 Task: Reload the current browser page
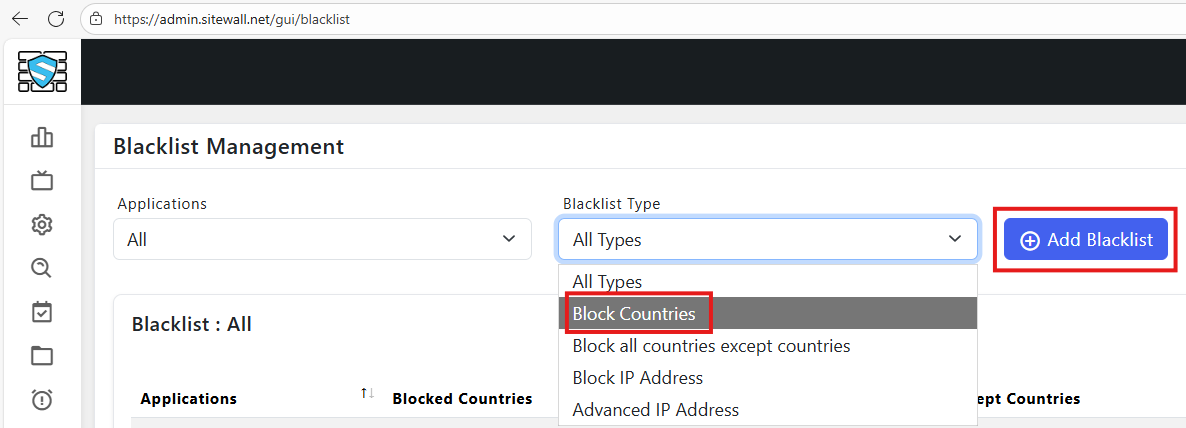pyautogui.click(x=56, y=19)
